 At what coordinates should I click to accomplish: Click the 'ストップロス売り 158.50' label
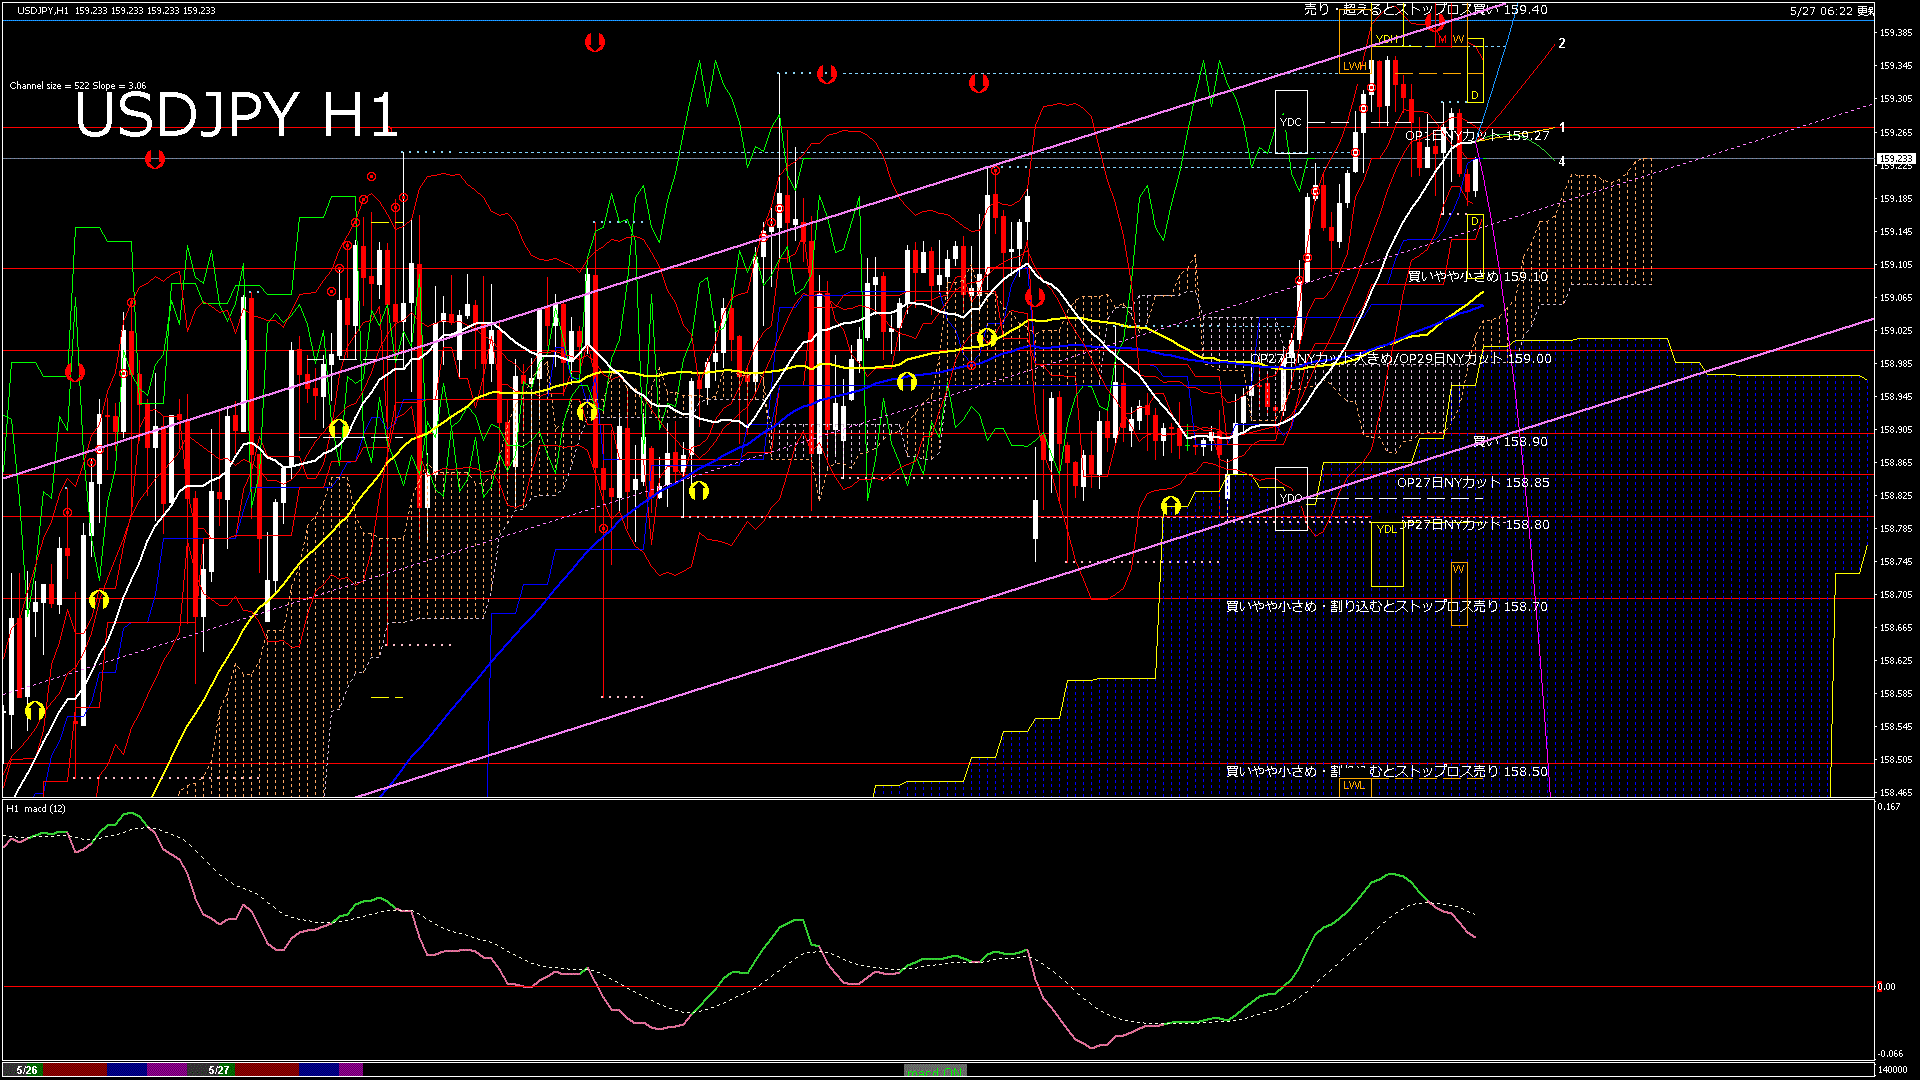[1472, 772]
